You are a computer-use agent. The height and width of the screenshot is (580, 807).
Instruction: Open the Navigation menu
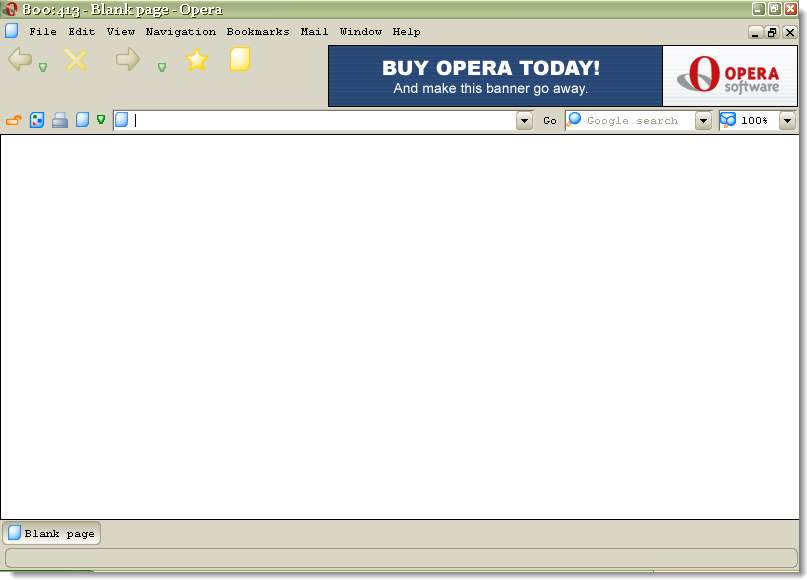181,31
